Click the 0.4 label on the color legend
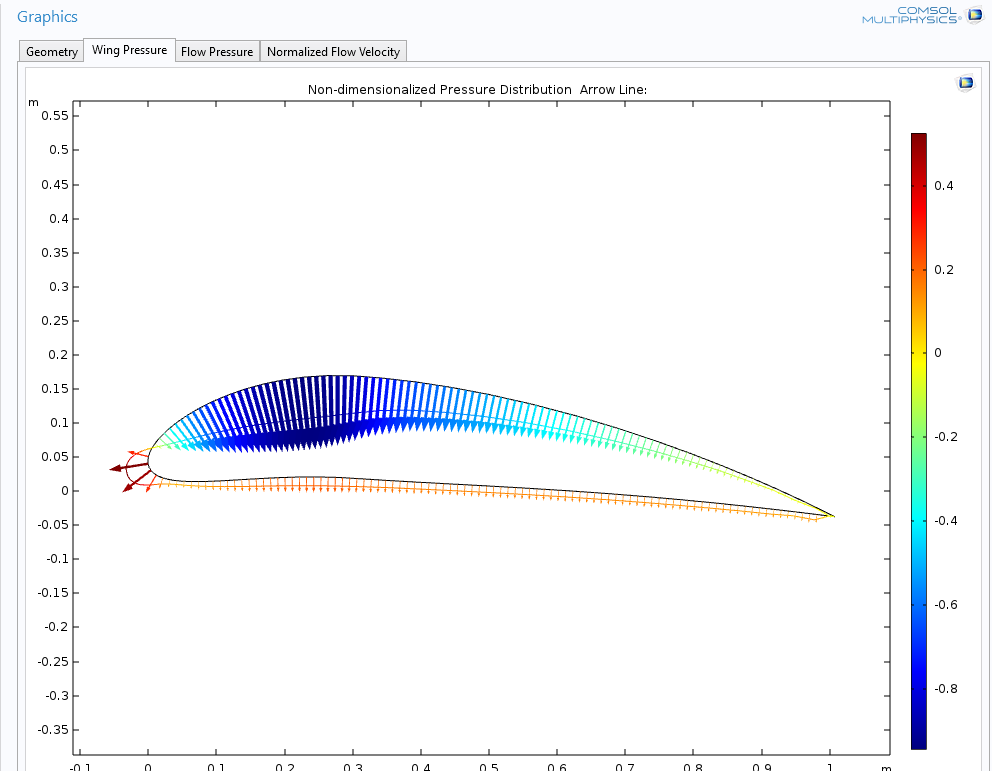The width and height of the screenshot is (992, 771). (x=943, y=185)
